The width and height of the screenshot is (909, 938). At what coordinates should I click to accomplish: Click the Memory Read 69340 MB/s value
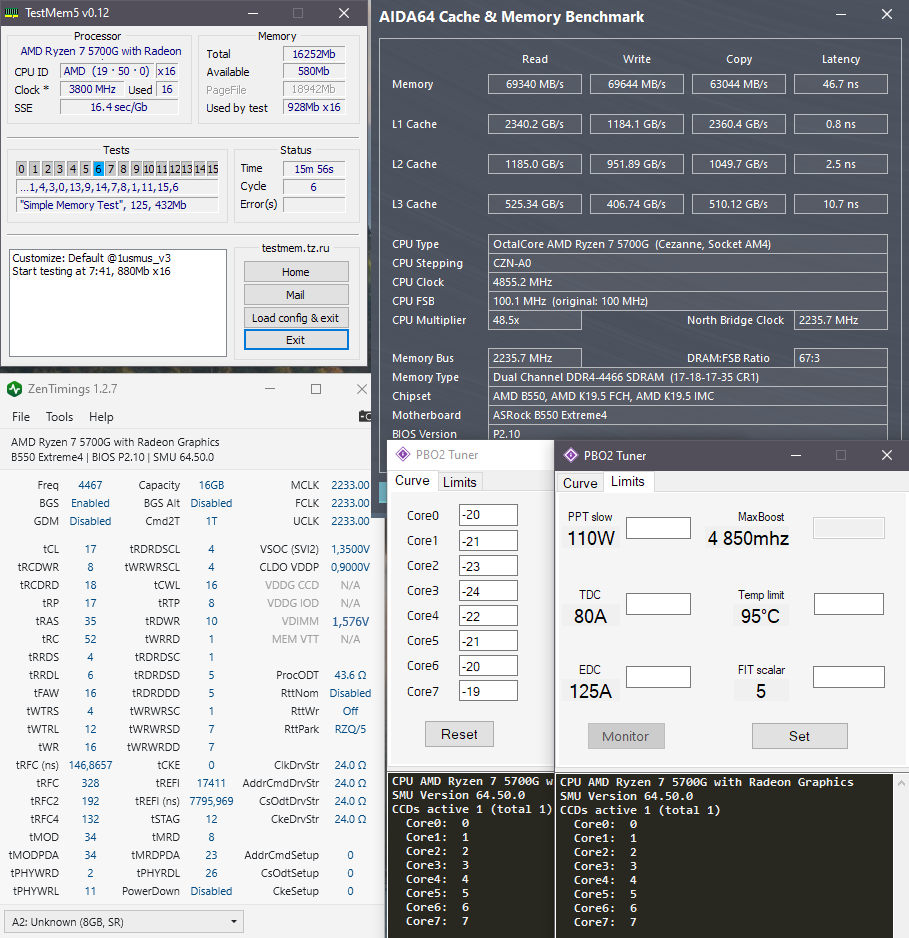535,84
